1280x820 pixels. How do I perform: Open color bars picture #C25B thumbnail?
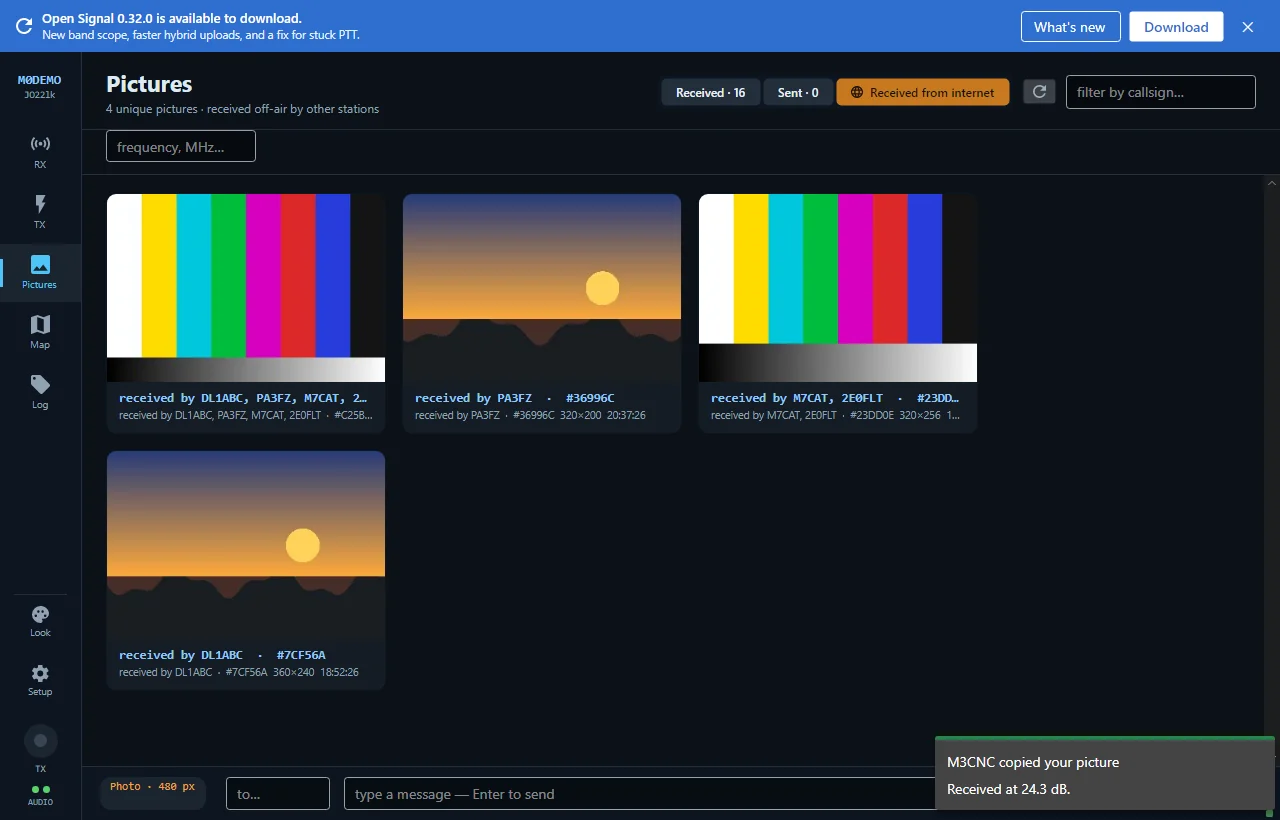pyautogui.click(x=246, y=288)
